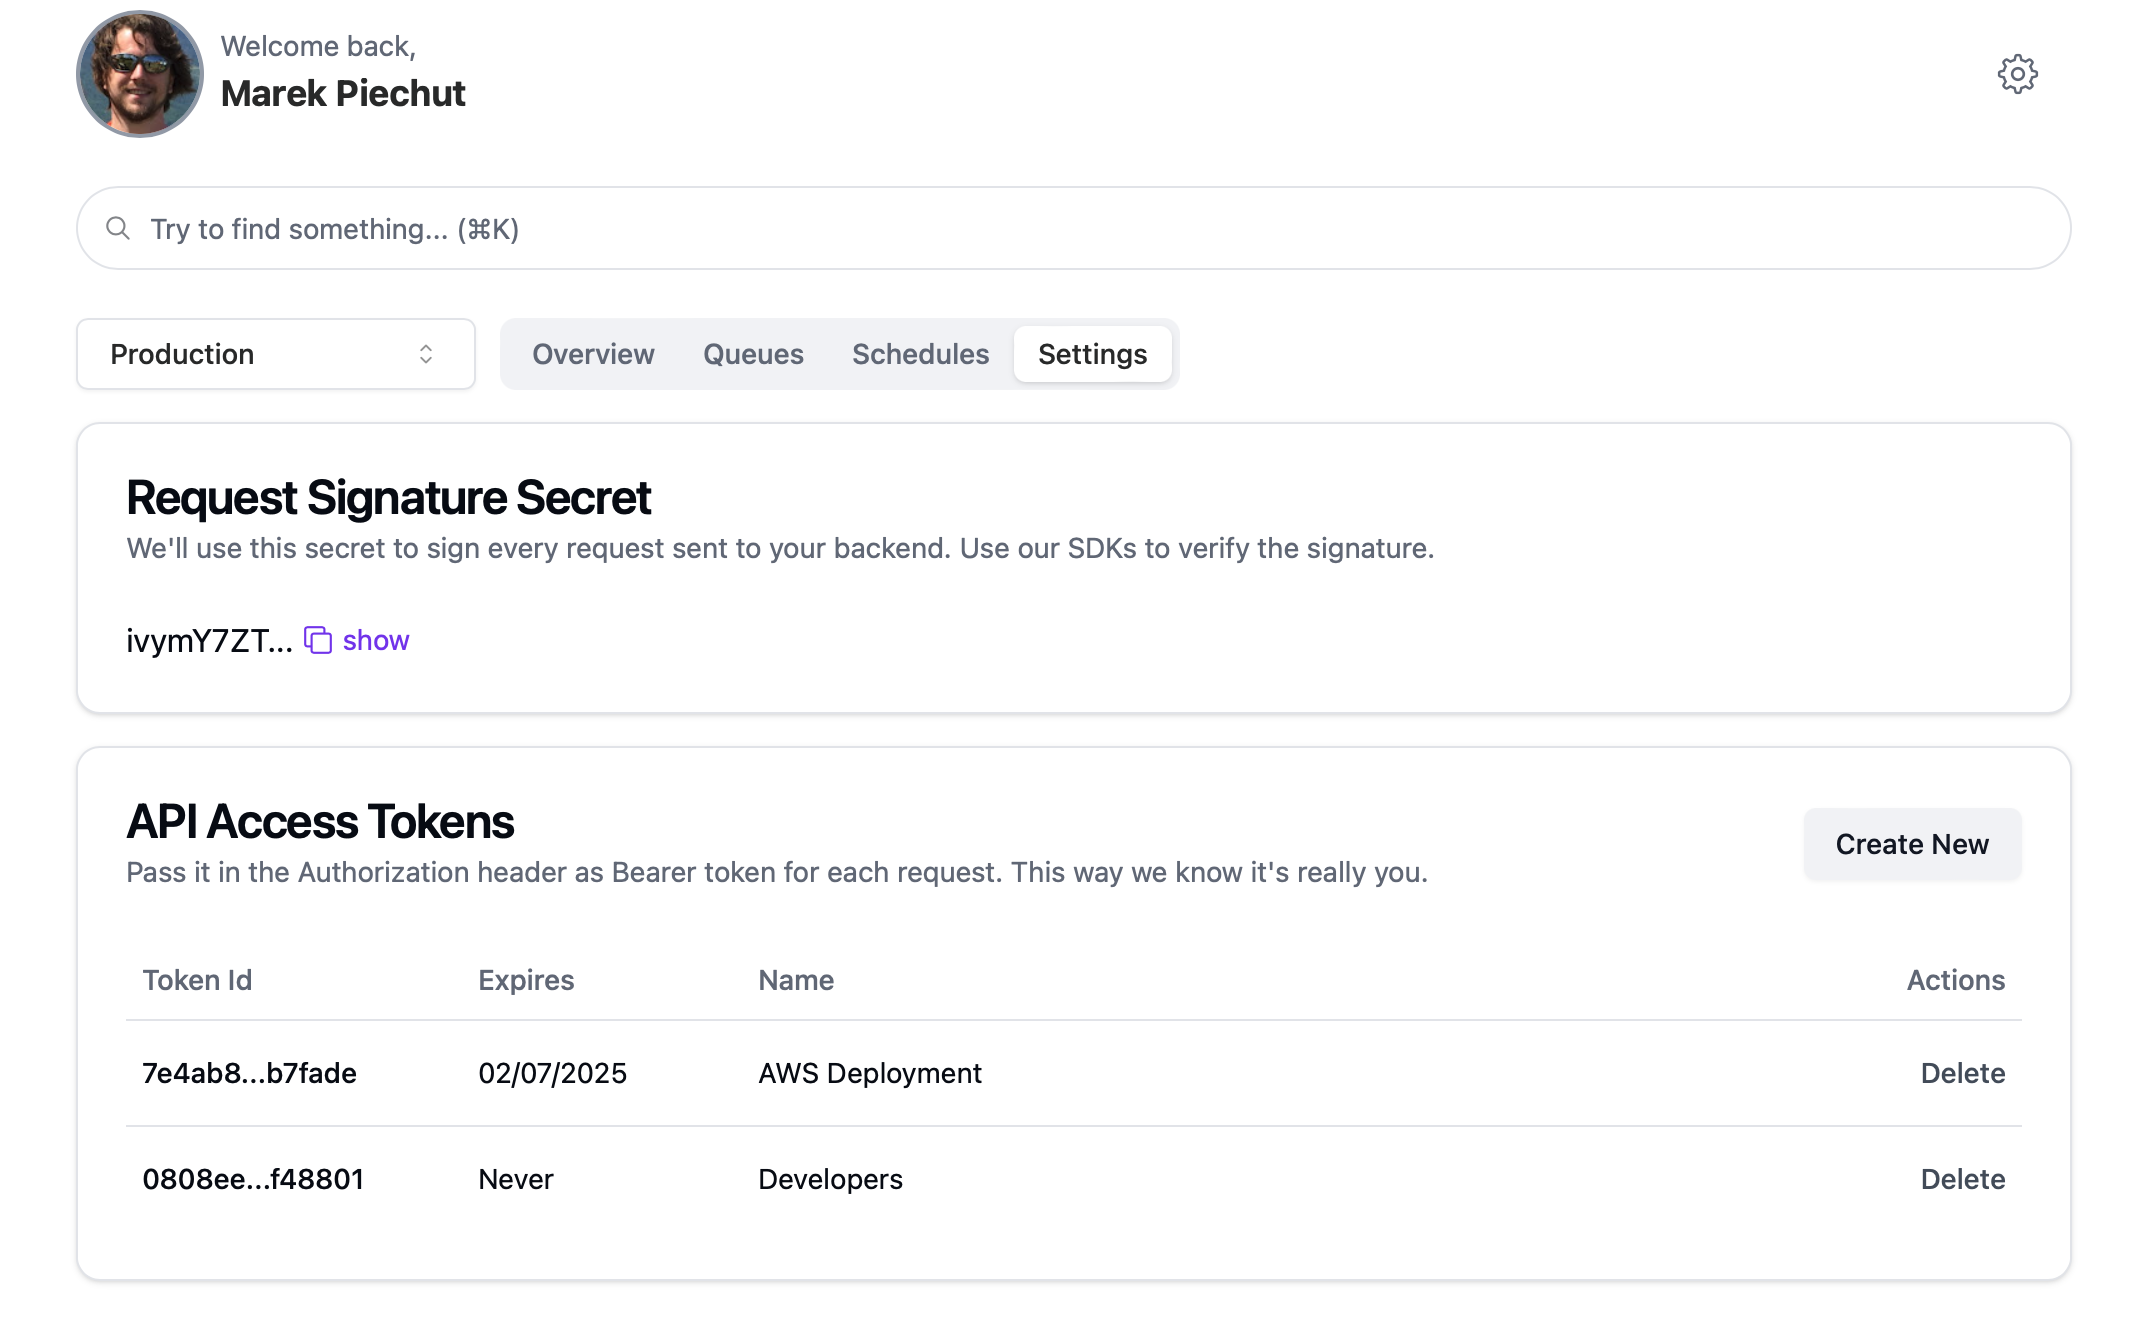
Task: Click the user profile avatar picture
Action: 140,73
